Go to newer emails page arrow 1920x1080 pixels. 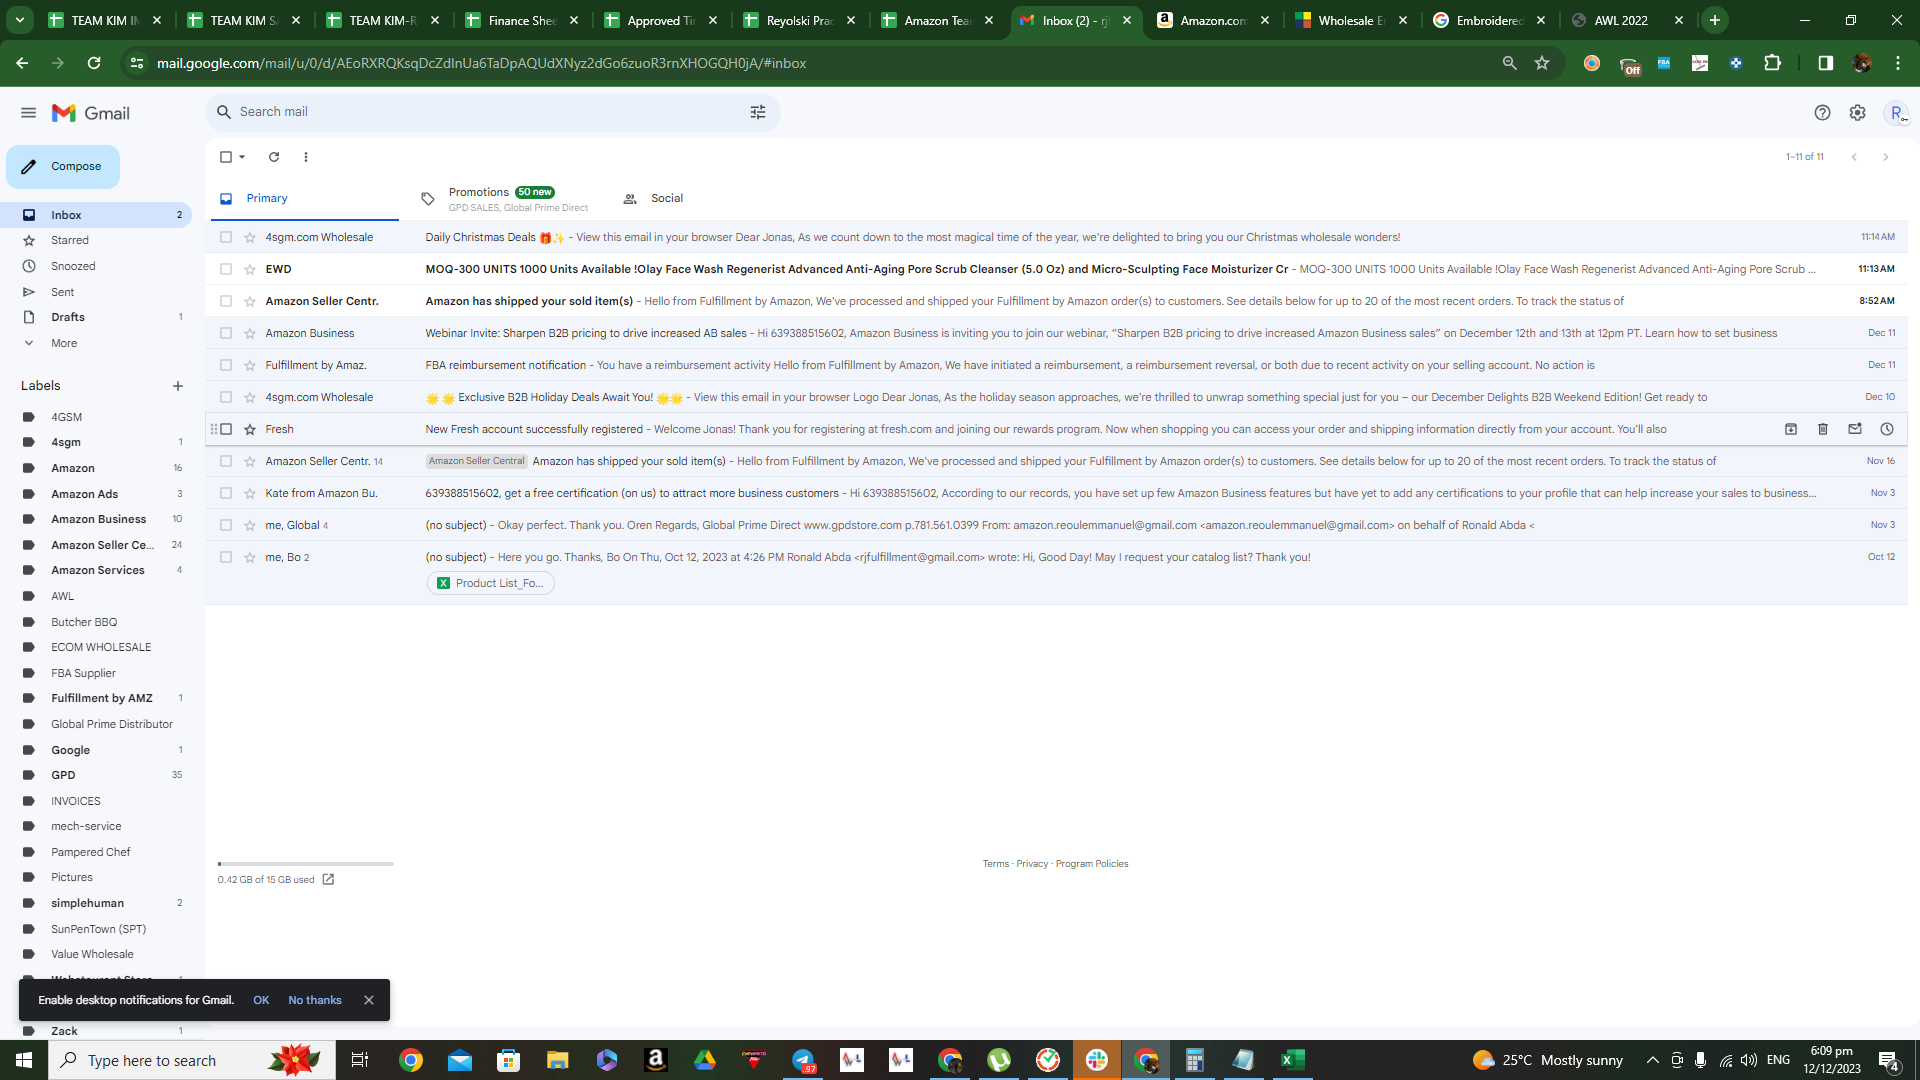(x=1854, y=157)
